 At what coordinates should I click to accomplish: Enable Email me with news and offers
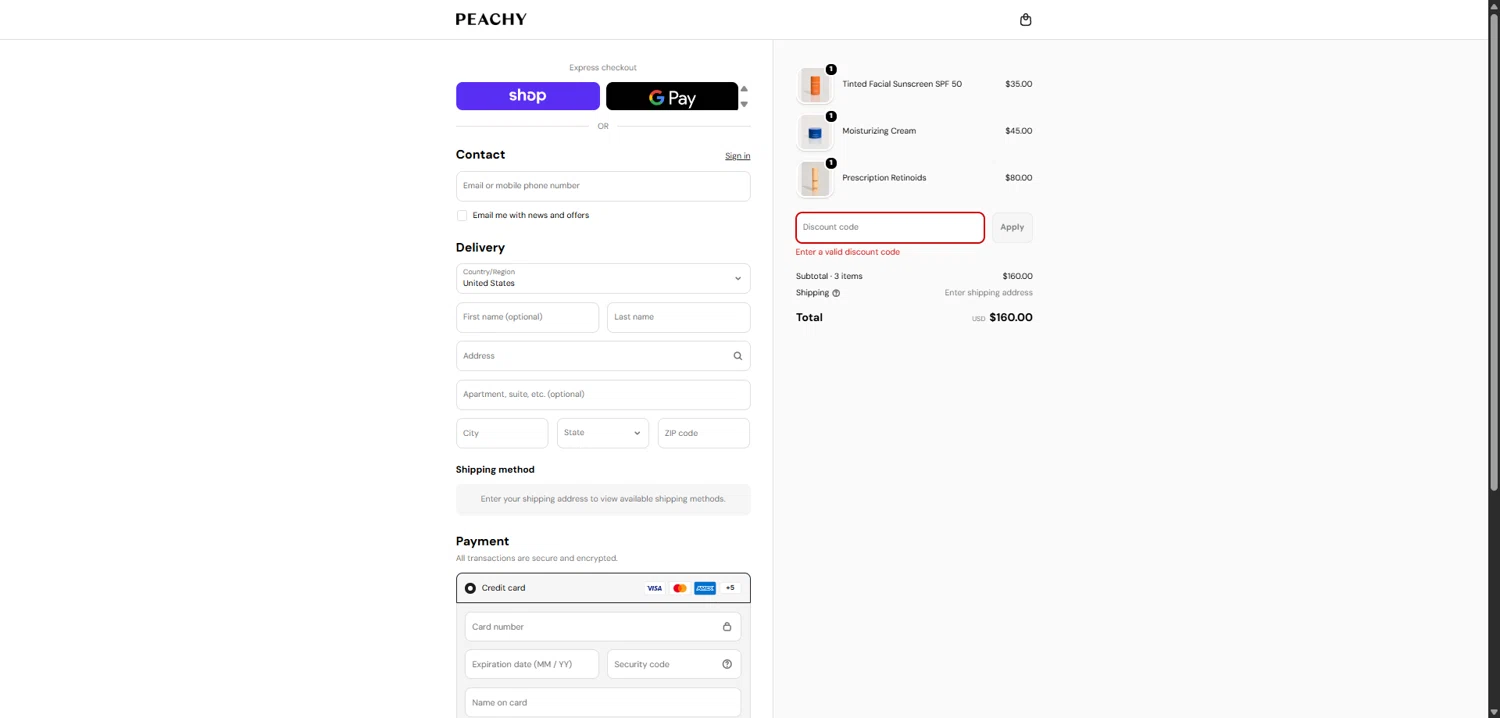(462, 215)
